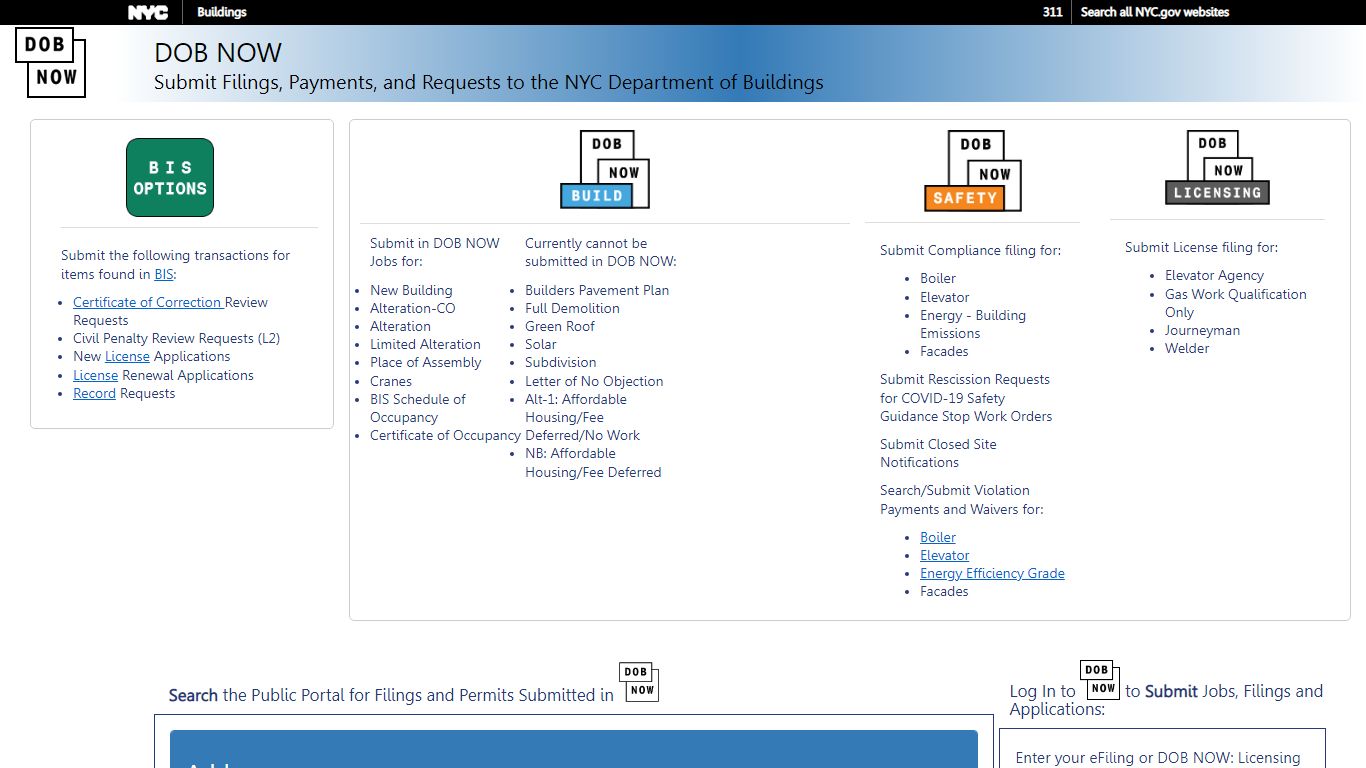
Task: Click the 311 link in the top bar
Action: (1052, 12)
